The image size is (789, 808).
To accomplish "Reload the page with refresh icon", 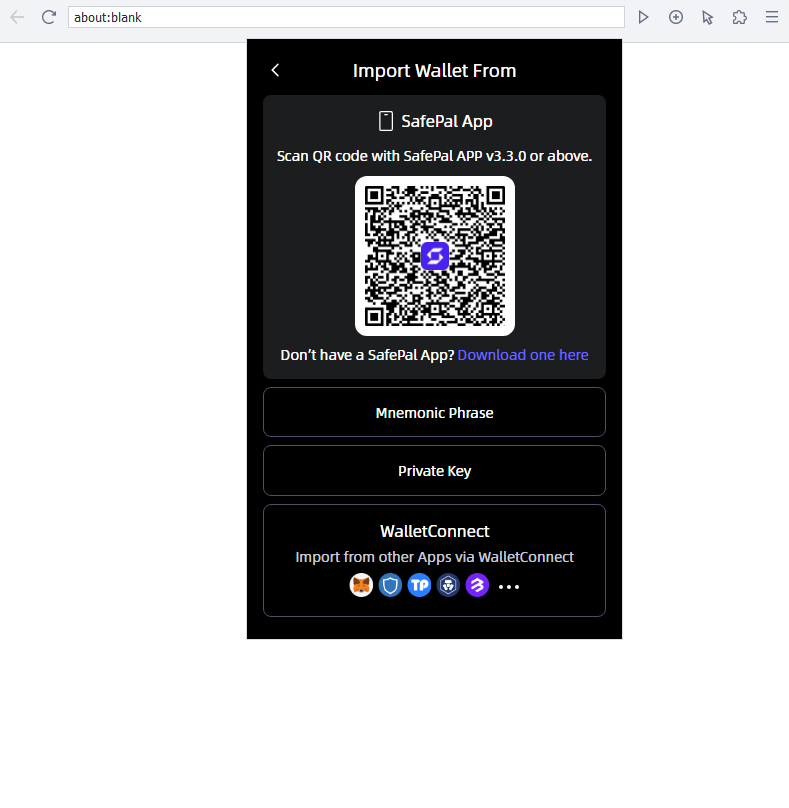I will (49, 17).
